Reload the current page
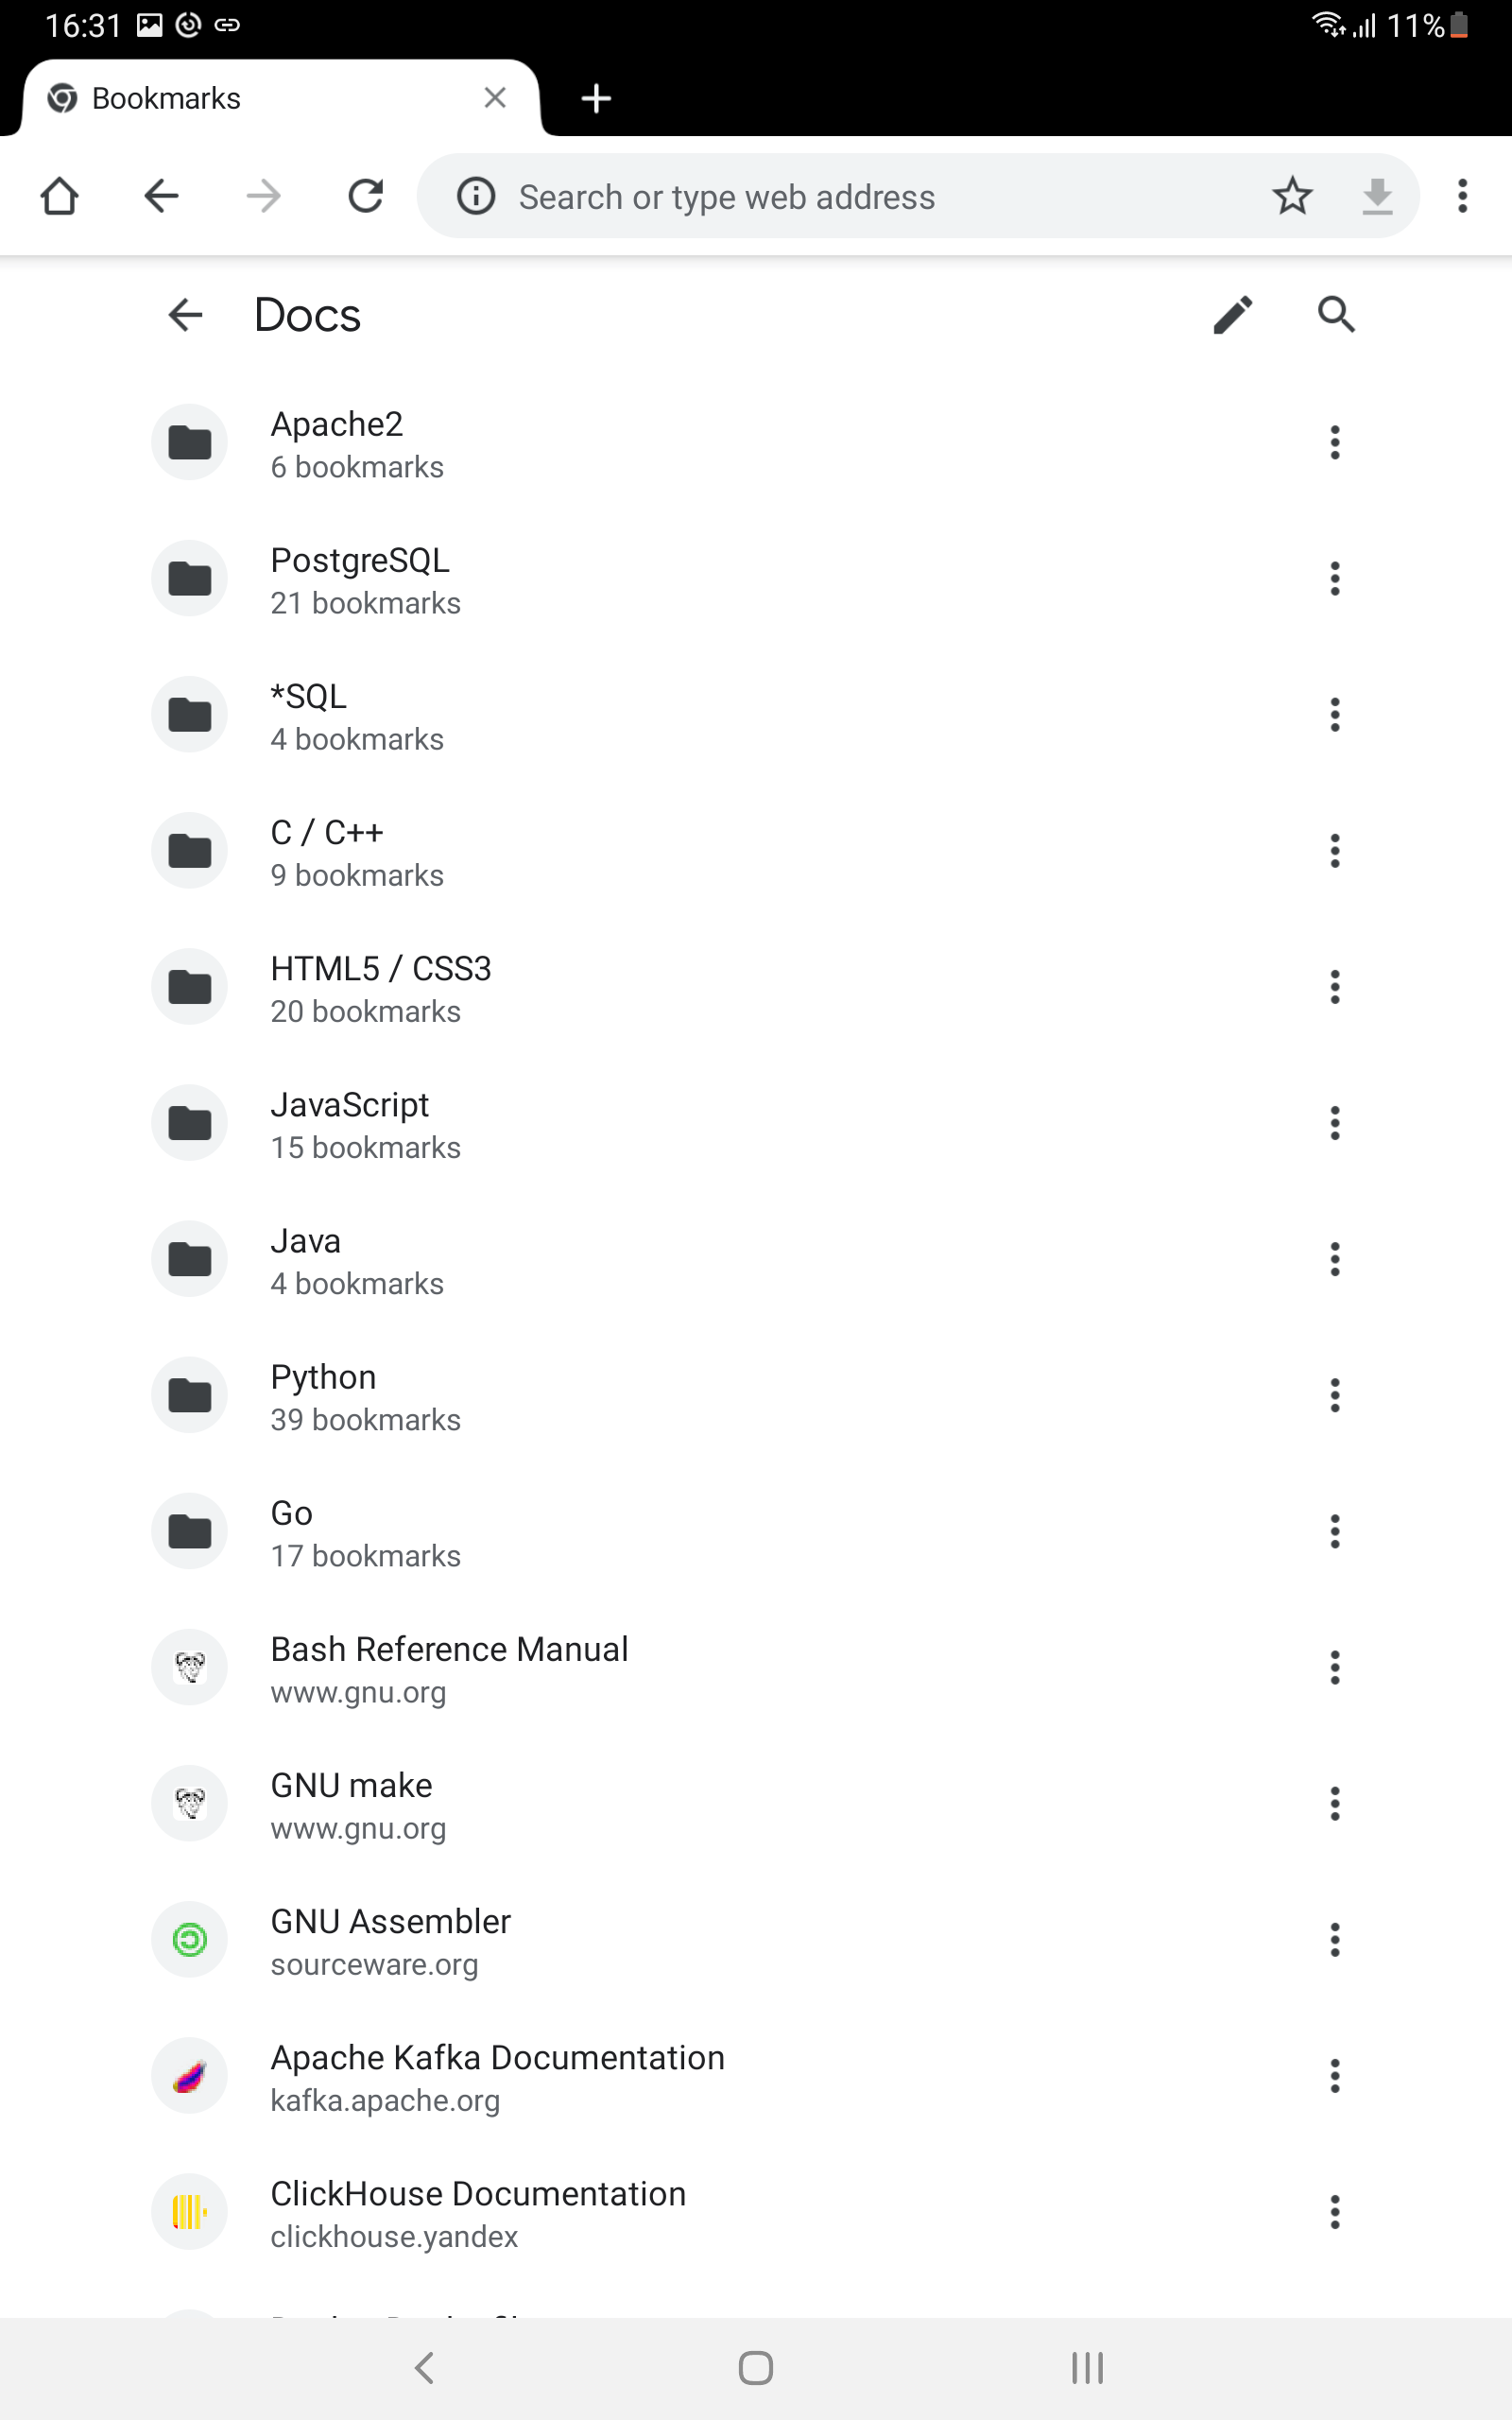1512x2420 pixels. pyautogui.click(x=366, y=196)
